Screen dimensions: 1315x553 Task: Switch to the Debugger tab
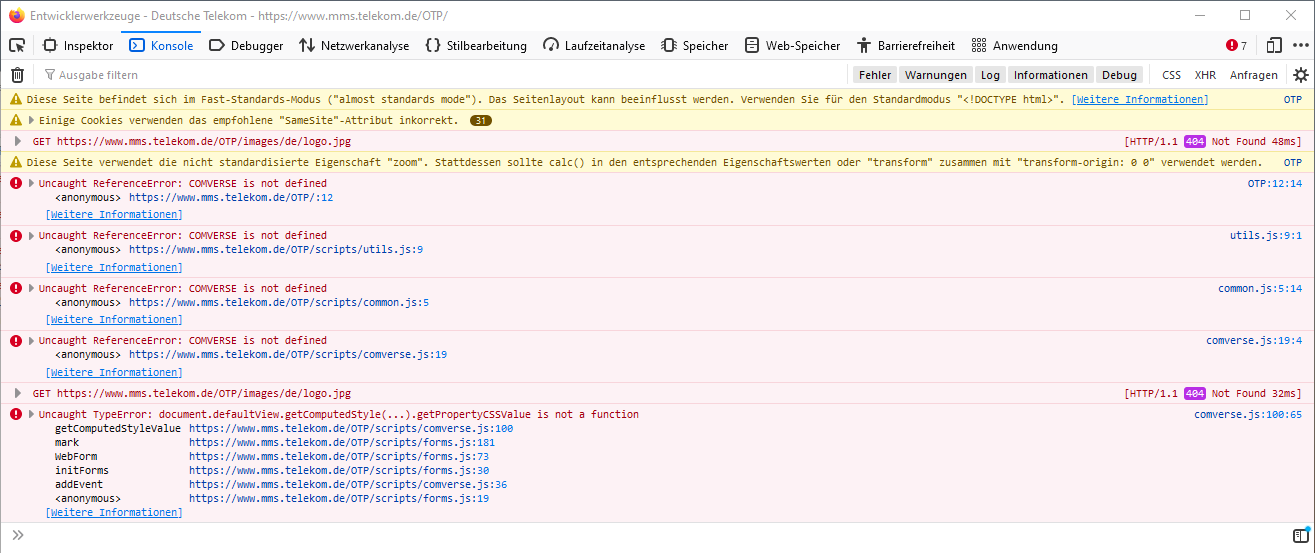(x=246, y=45)
